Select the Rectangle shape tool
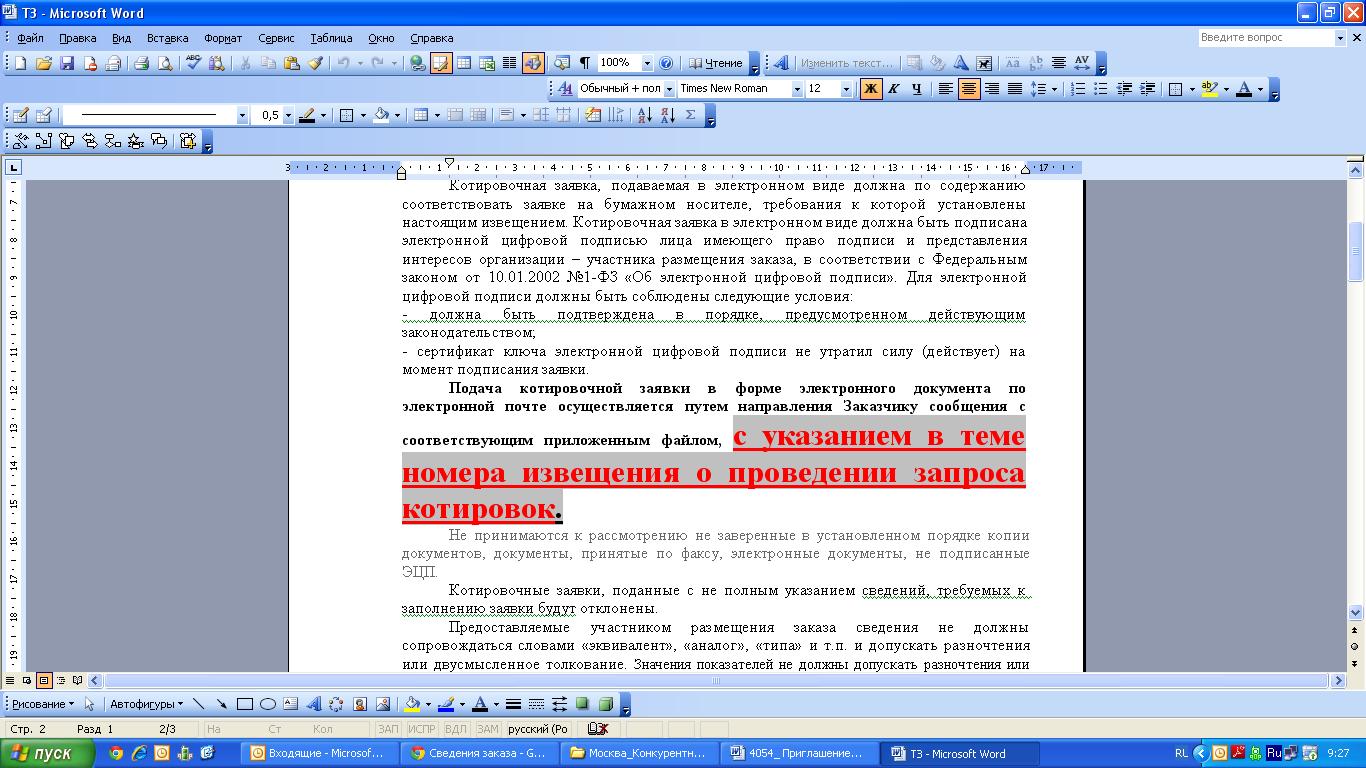Viewport: 1366px width, 768px height. coord(244,704)
